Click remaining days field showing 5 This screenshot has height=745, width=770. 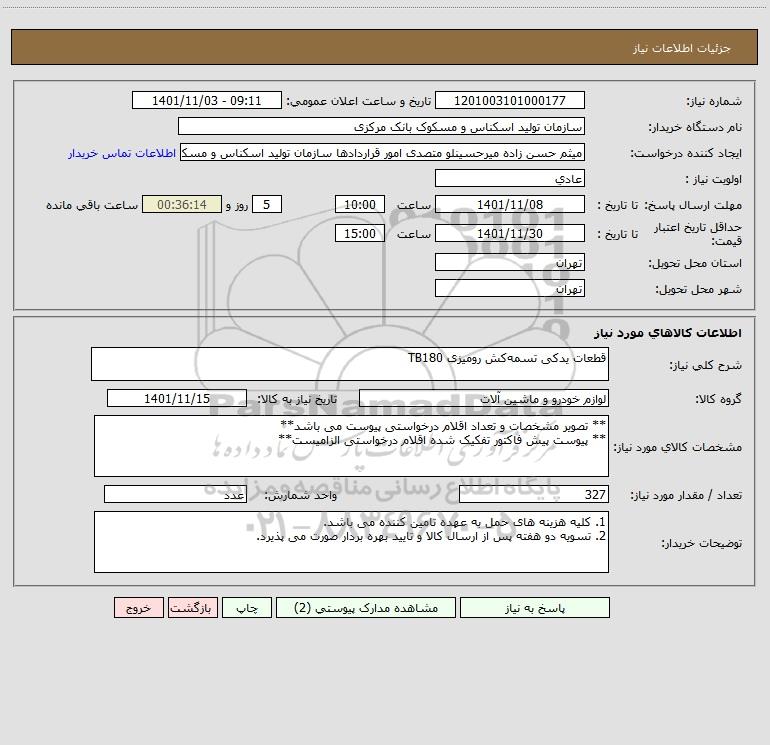(x=267, y=204)
